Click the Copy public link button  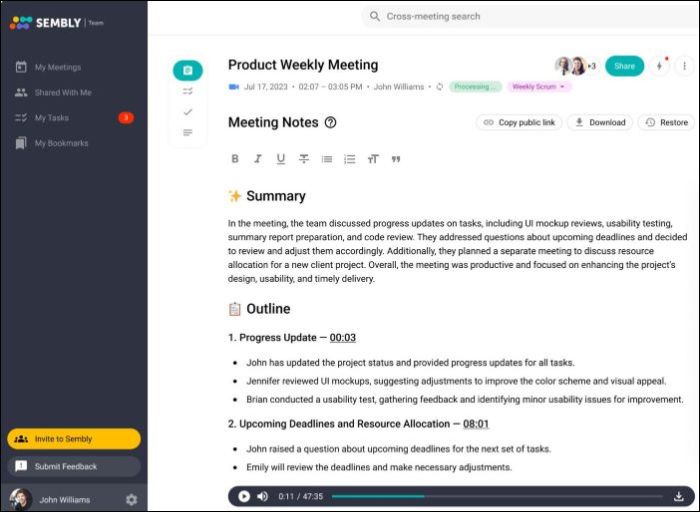[518, 123]
